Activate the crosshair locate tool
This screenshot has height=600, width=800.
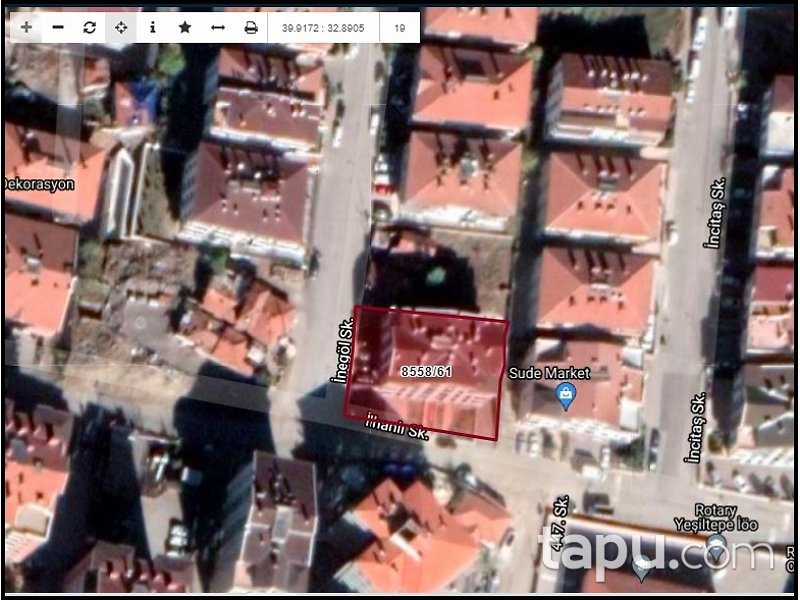tap(121, 28)
